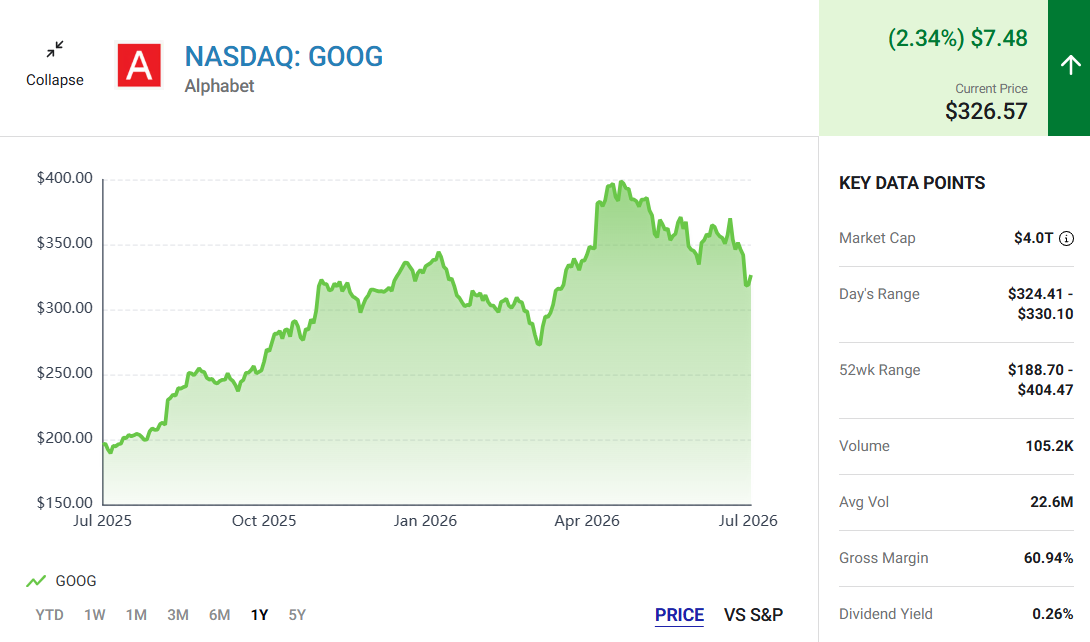Image resolution: width=1090 pixels, height=642 pixels.
Task: Click the GOOG legend line icon
Action: (35, 581)
